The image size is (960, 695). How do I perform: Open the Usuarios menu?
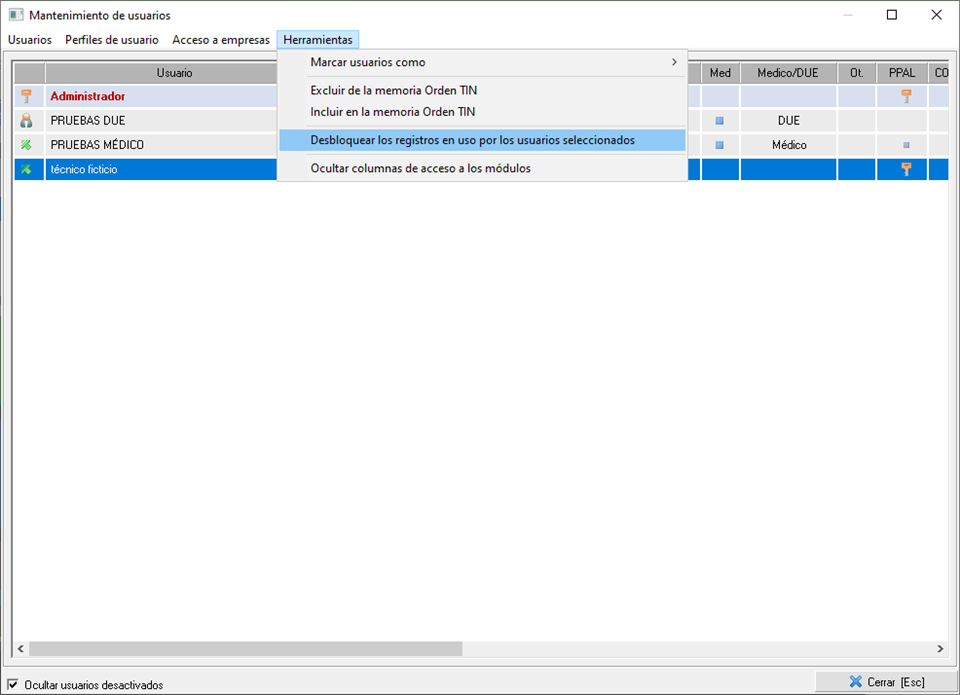[30, 40]
